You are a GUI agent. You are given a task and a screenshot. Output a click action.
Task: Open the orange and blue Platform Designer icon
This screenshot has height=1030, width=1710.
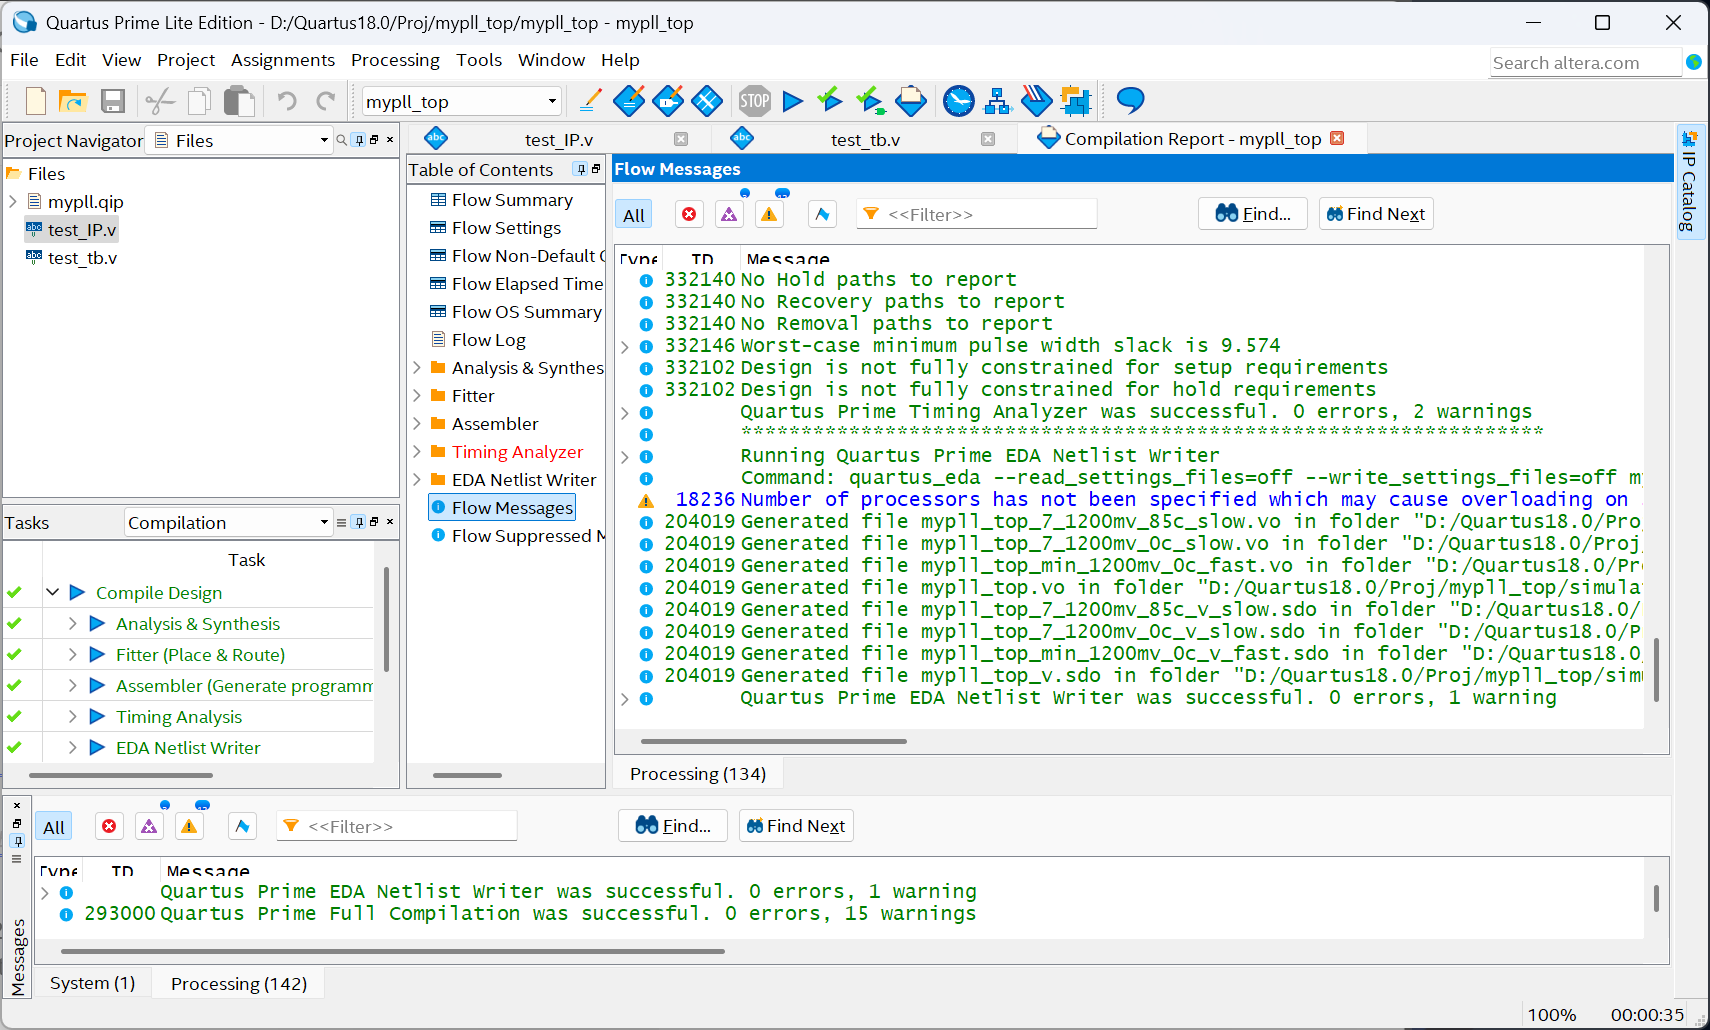(1075, 101)
